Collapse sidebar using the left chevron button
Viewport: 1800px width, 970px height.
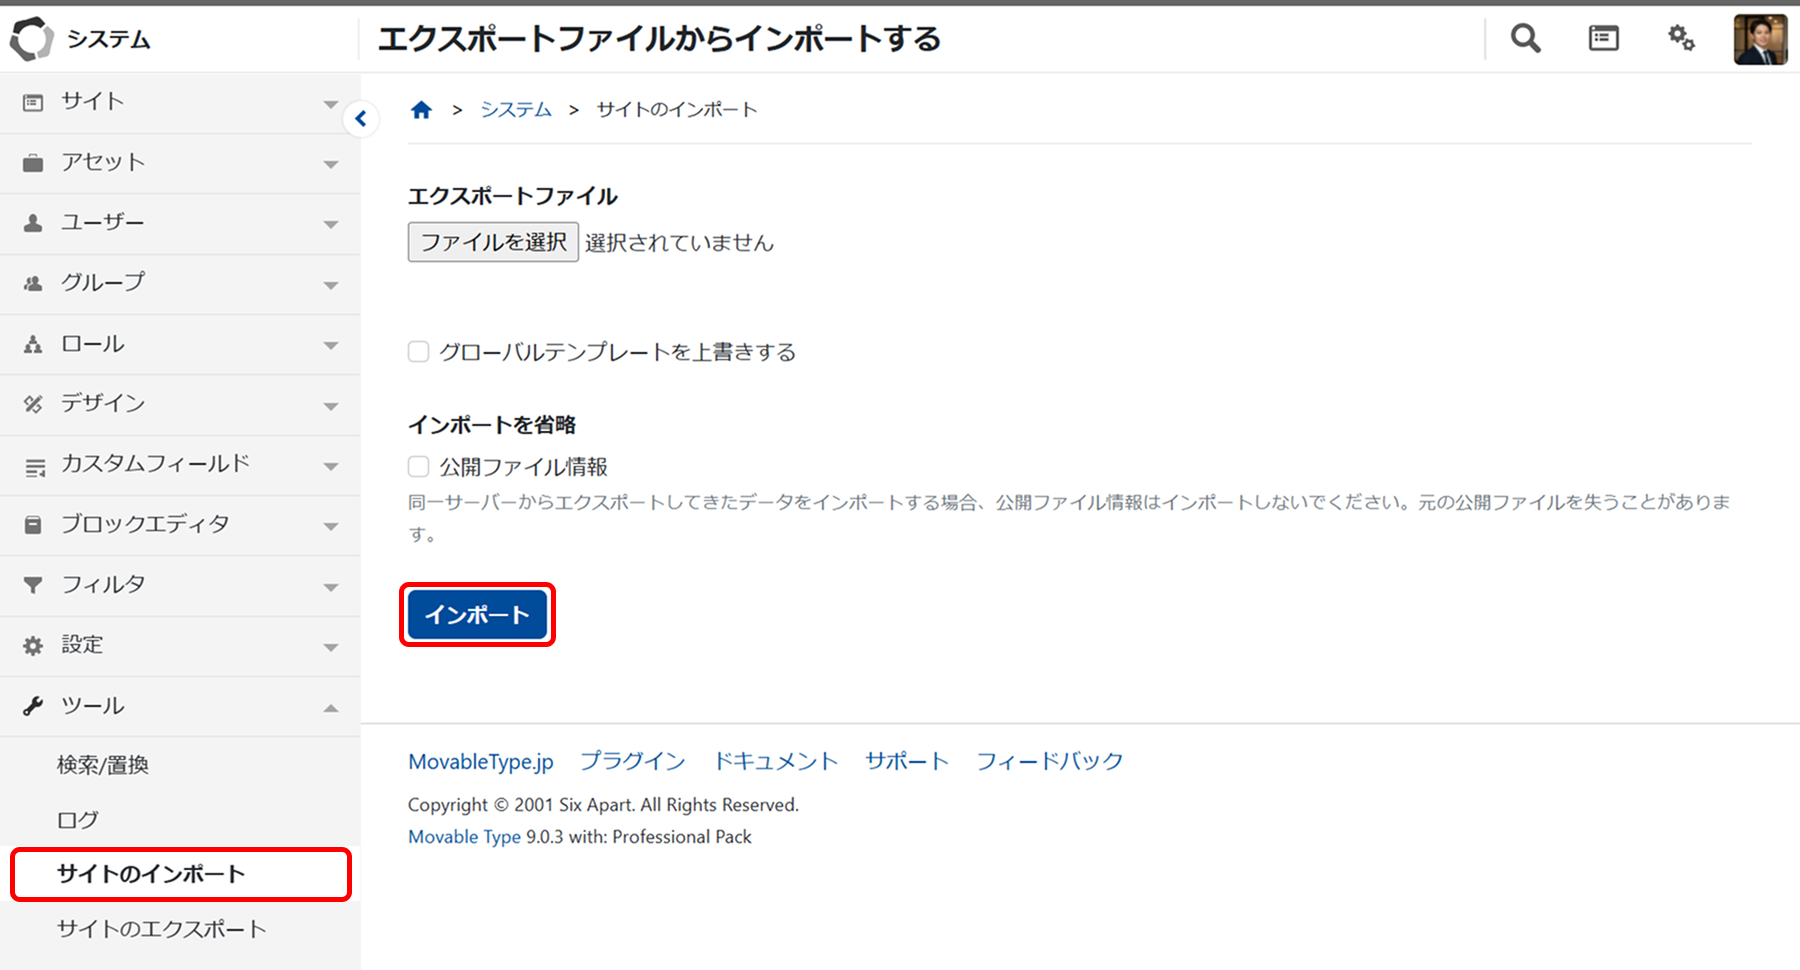pos(361,119)
